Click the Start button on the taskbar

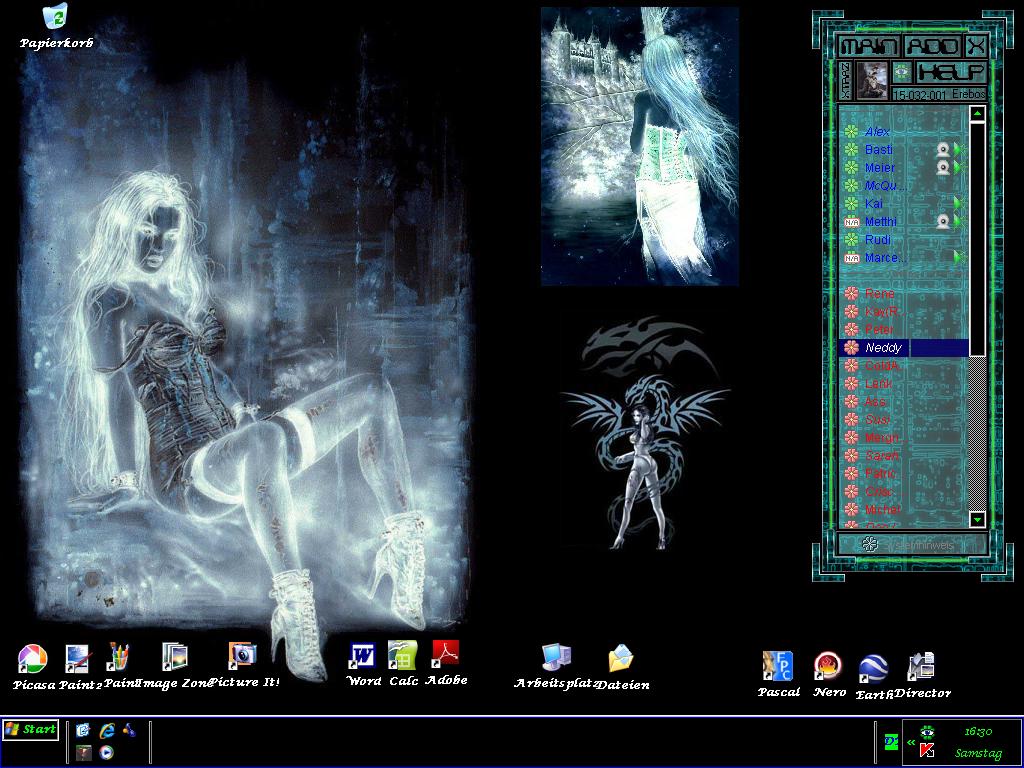30,730
